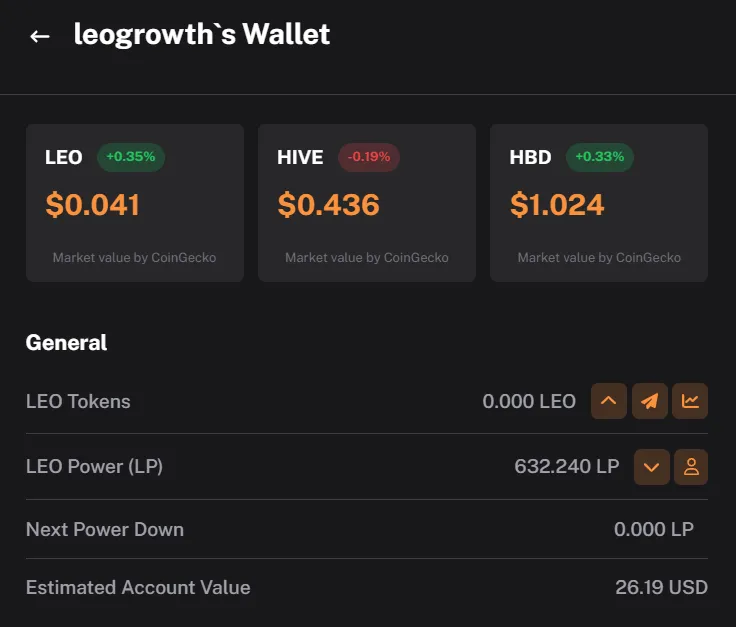This screenshot has height=627, width=736.
Task: Click the 632.240 LP balance value
Action: pyautogui.click(x=567, y=466)
